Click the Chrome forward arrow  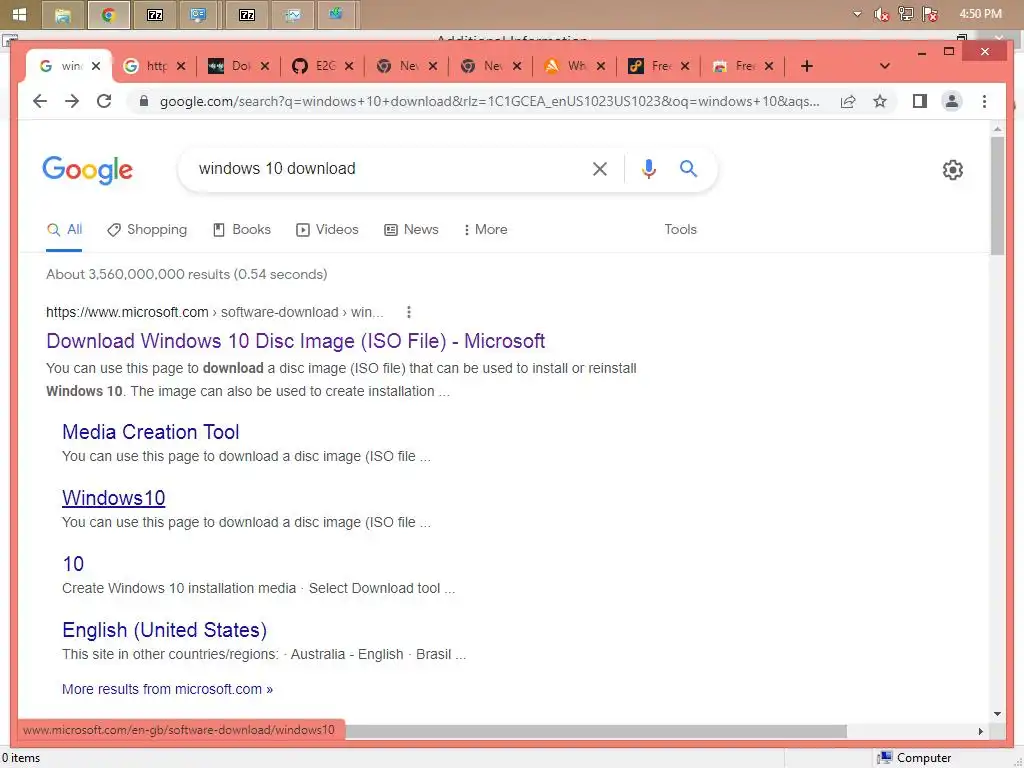pyautogui.click(x=72, y=101)
